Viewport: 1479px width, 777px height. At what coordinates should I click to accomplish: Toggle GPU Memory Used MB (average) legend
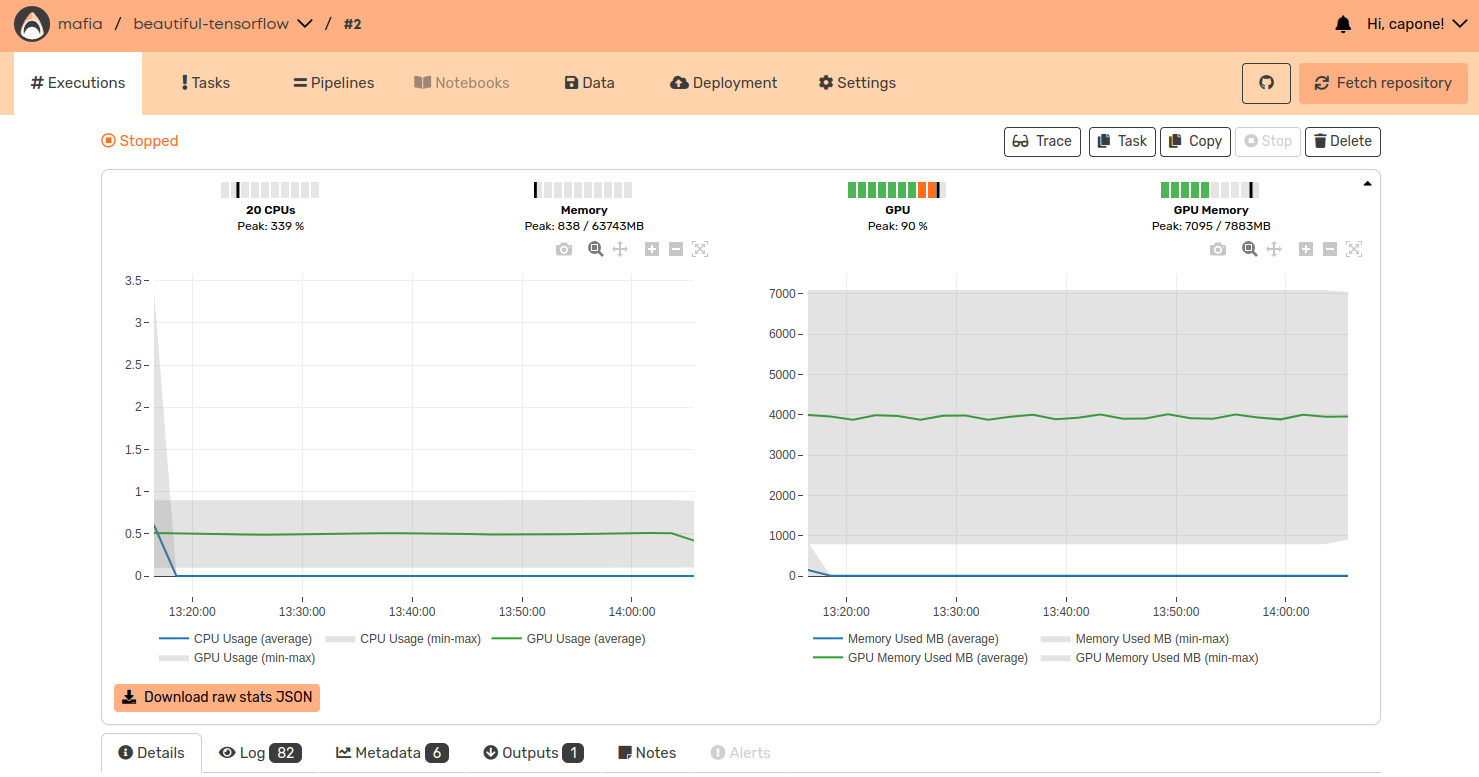[x=921, y=658]
